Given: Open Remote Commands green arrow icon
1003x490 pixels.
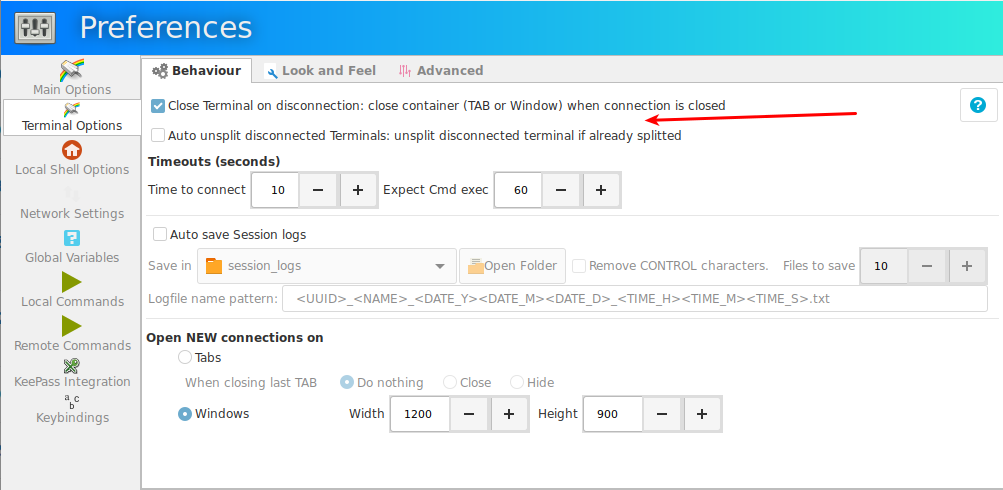Looking at the screenshot, I should click(x=72, y=326).
